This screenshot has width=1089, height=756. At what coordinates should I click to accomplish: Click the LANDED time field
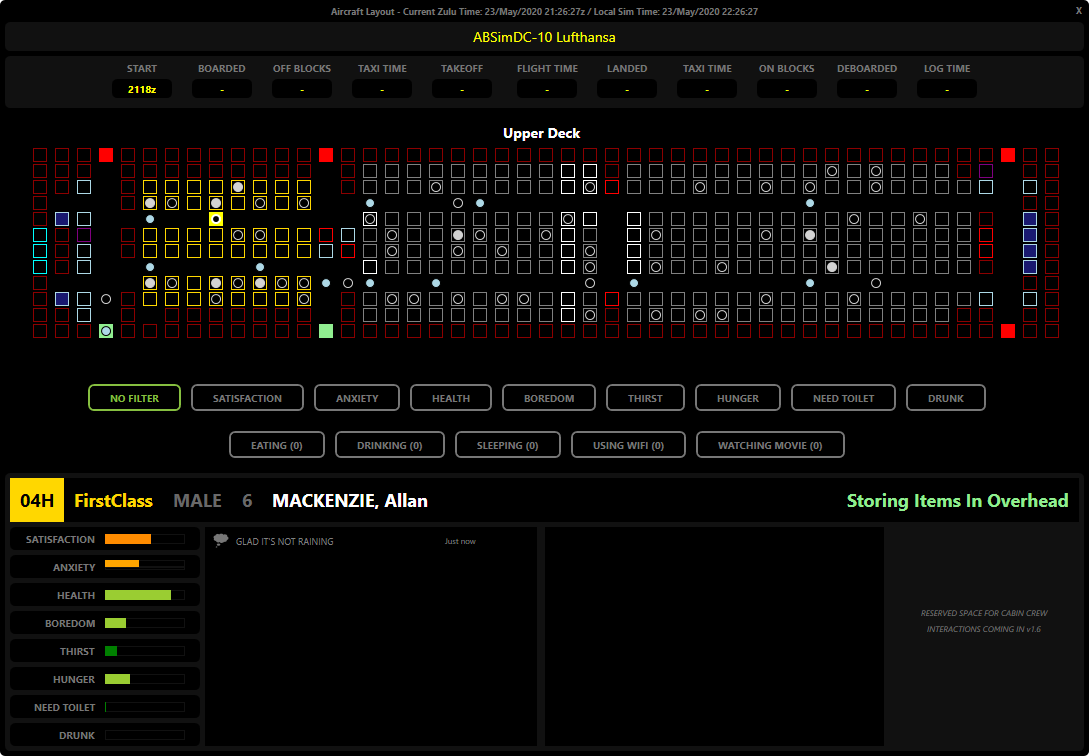pos(627,90)
